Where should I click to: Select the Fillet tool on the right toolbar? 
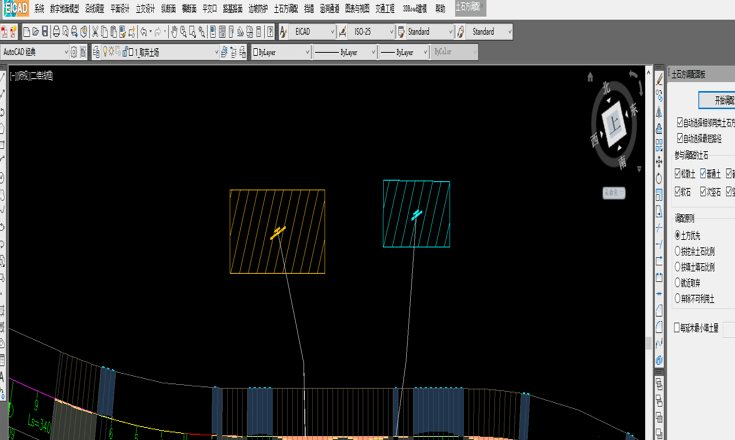659,327
